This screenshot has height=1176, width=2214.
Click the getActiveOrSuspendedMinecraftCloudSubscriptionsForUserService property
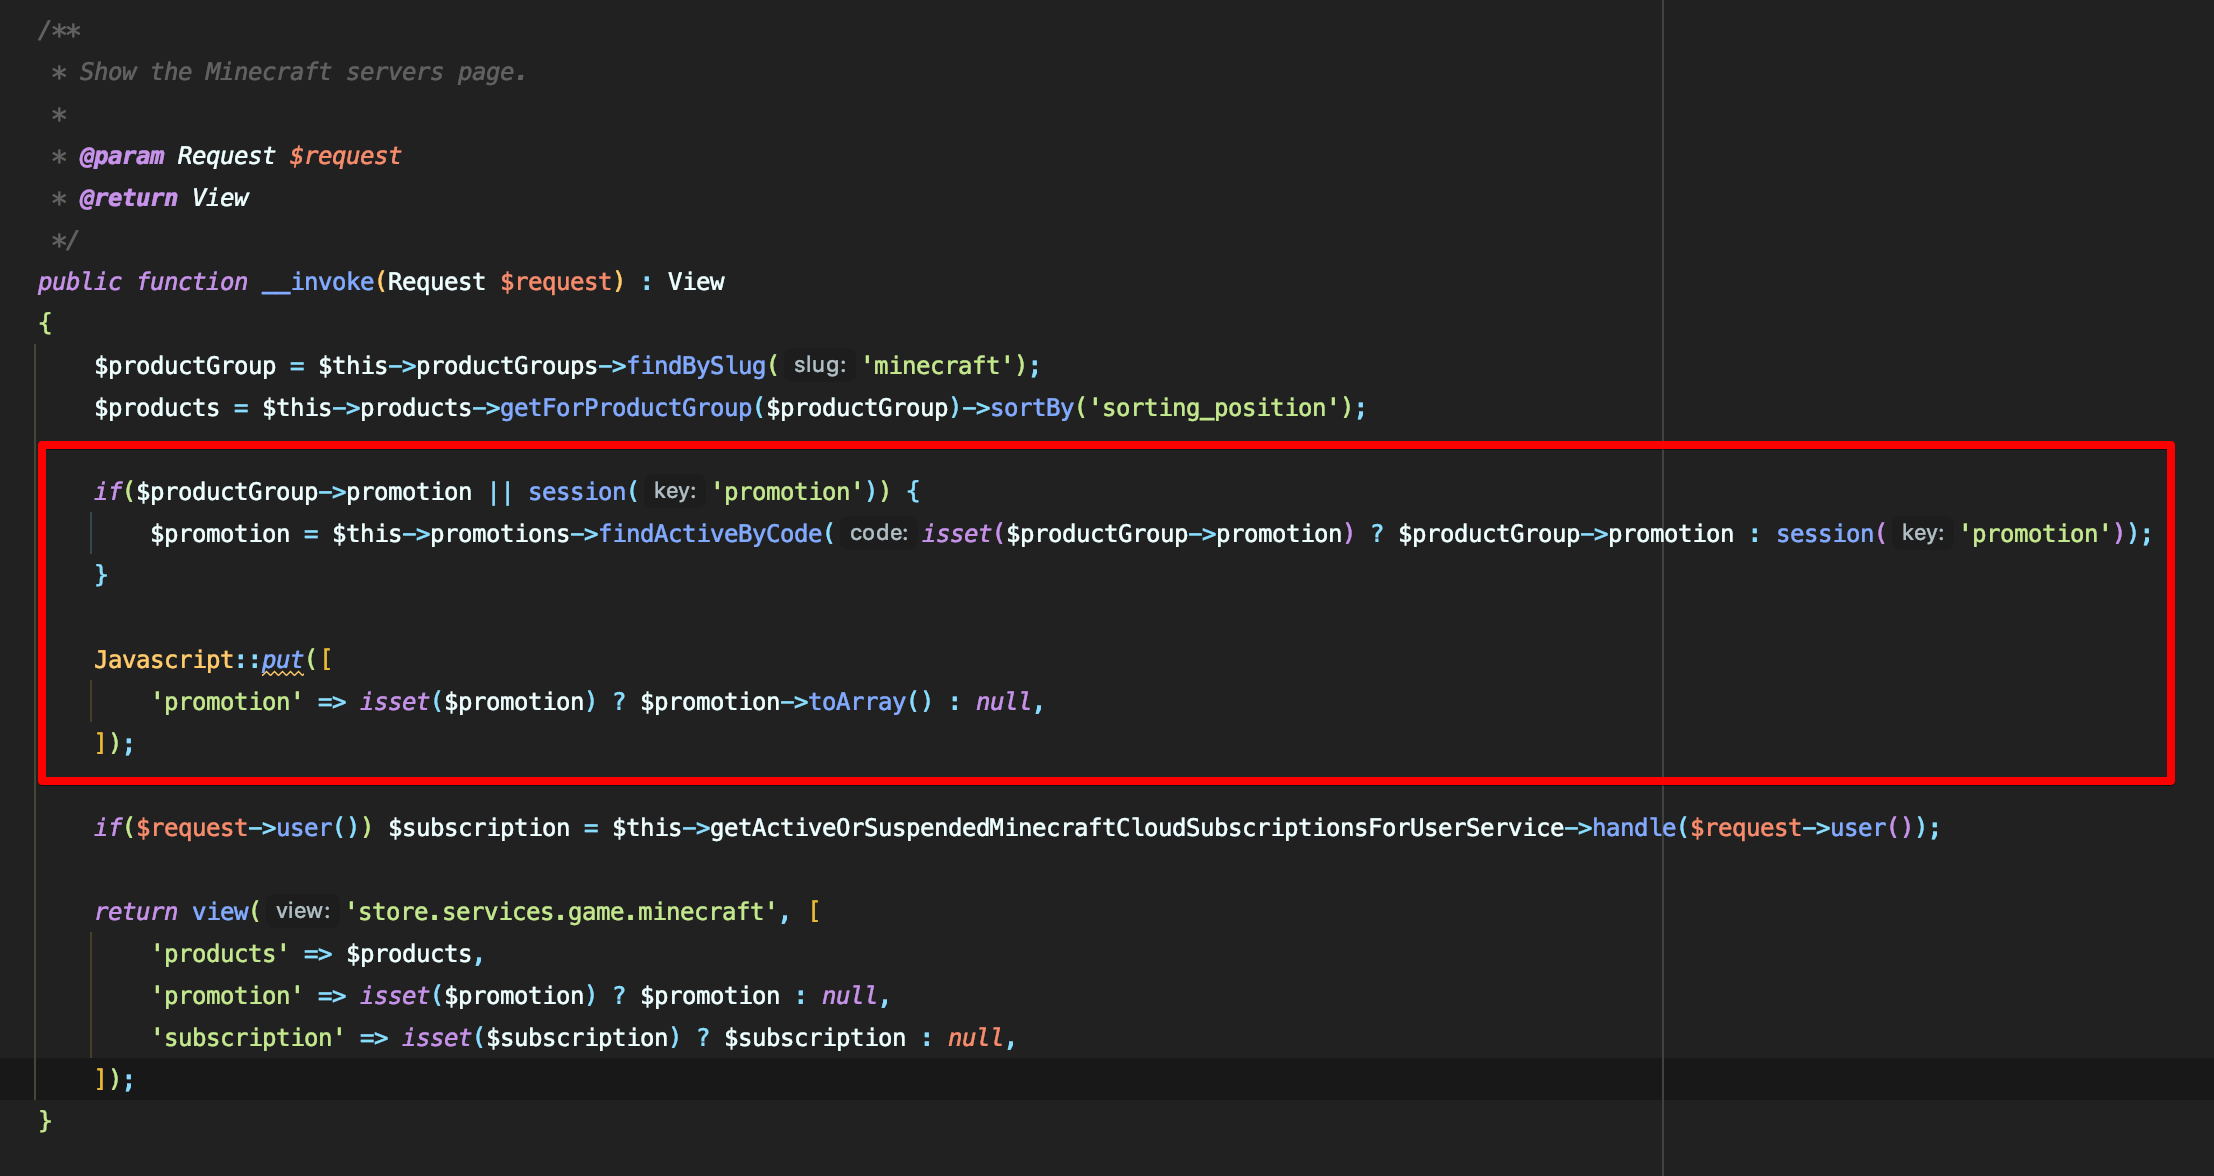pyautogui.click(x=1136, y=828)
